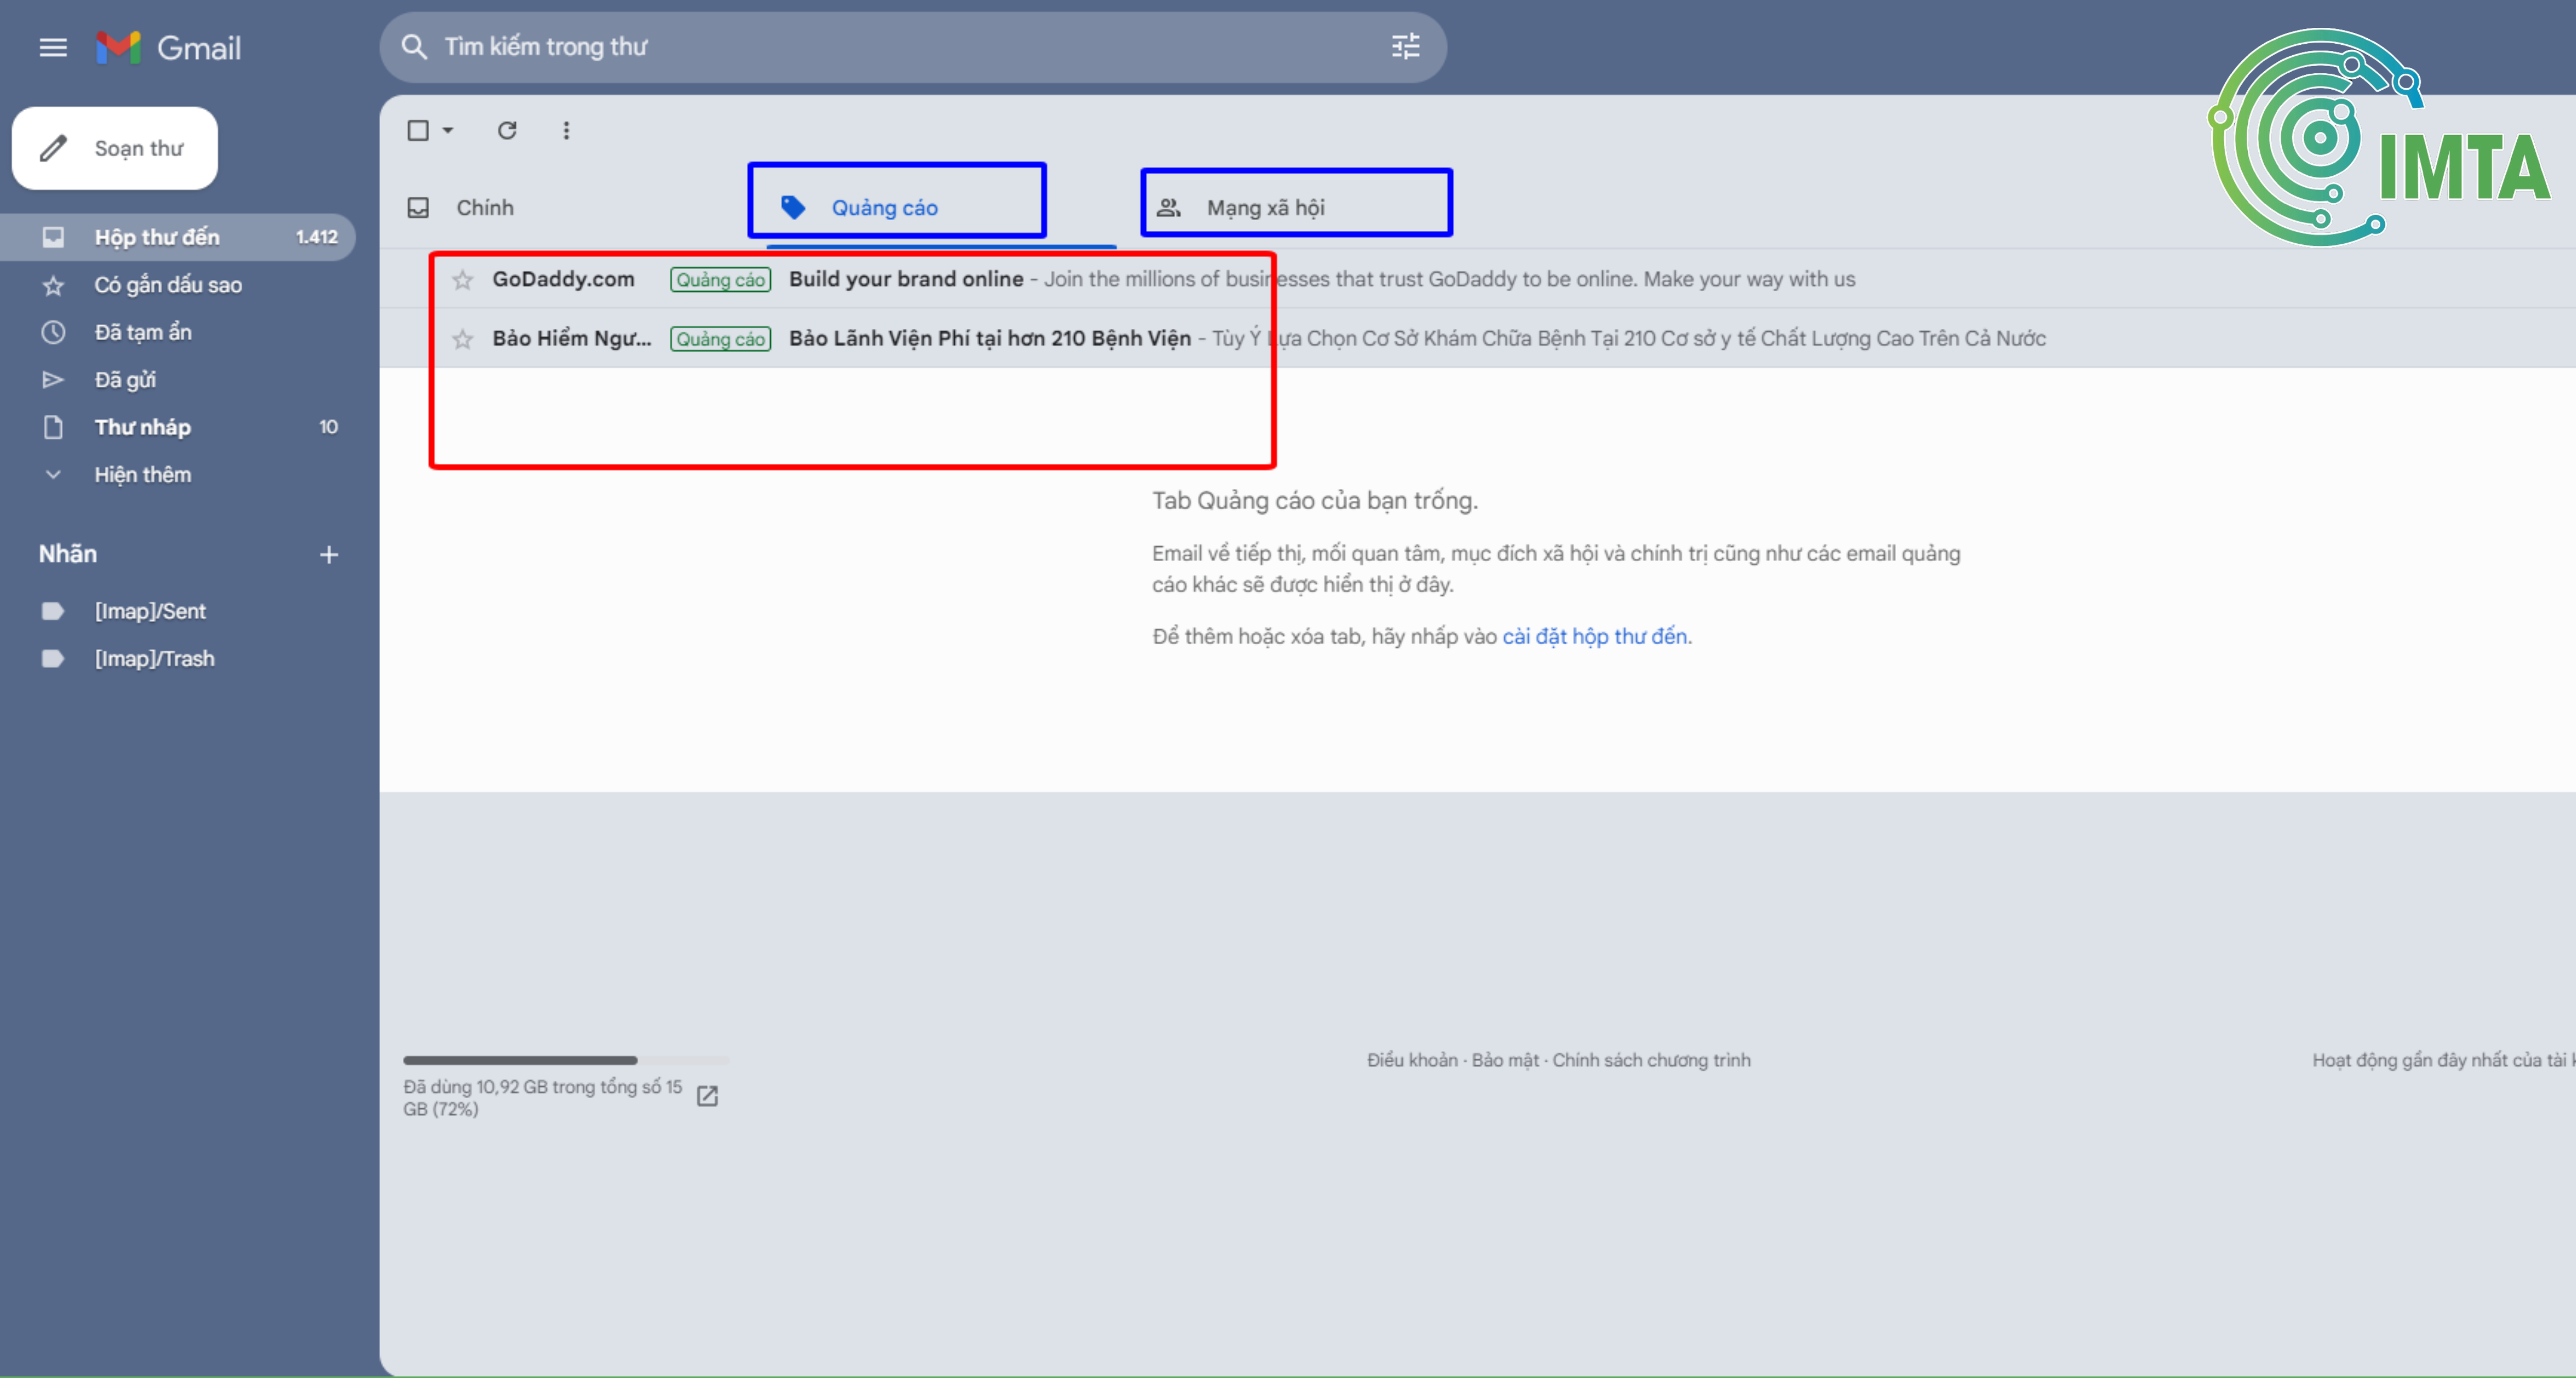Open search filter options icon

pos(1405,46)
